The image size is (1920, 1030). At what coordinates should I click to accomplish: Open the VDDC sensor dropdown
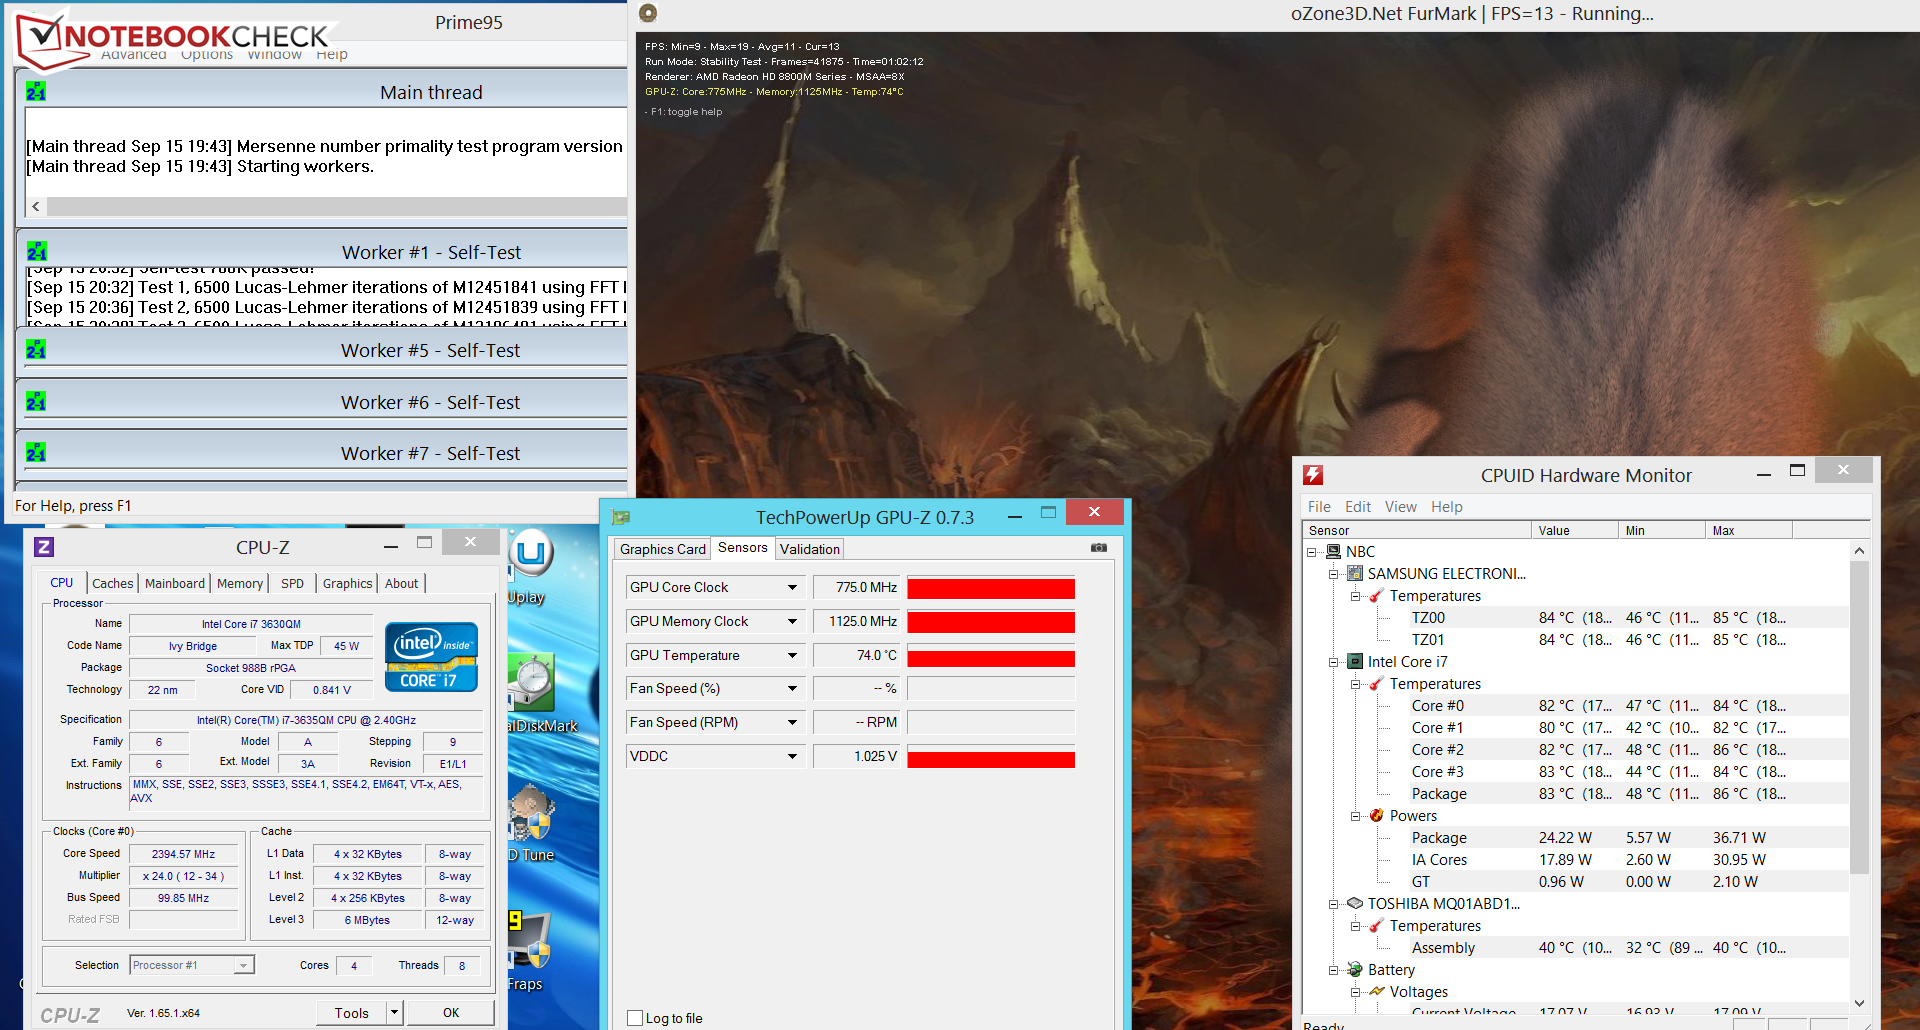(792, 756)
